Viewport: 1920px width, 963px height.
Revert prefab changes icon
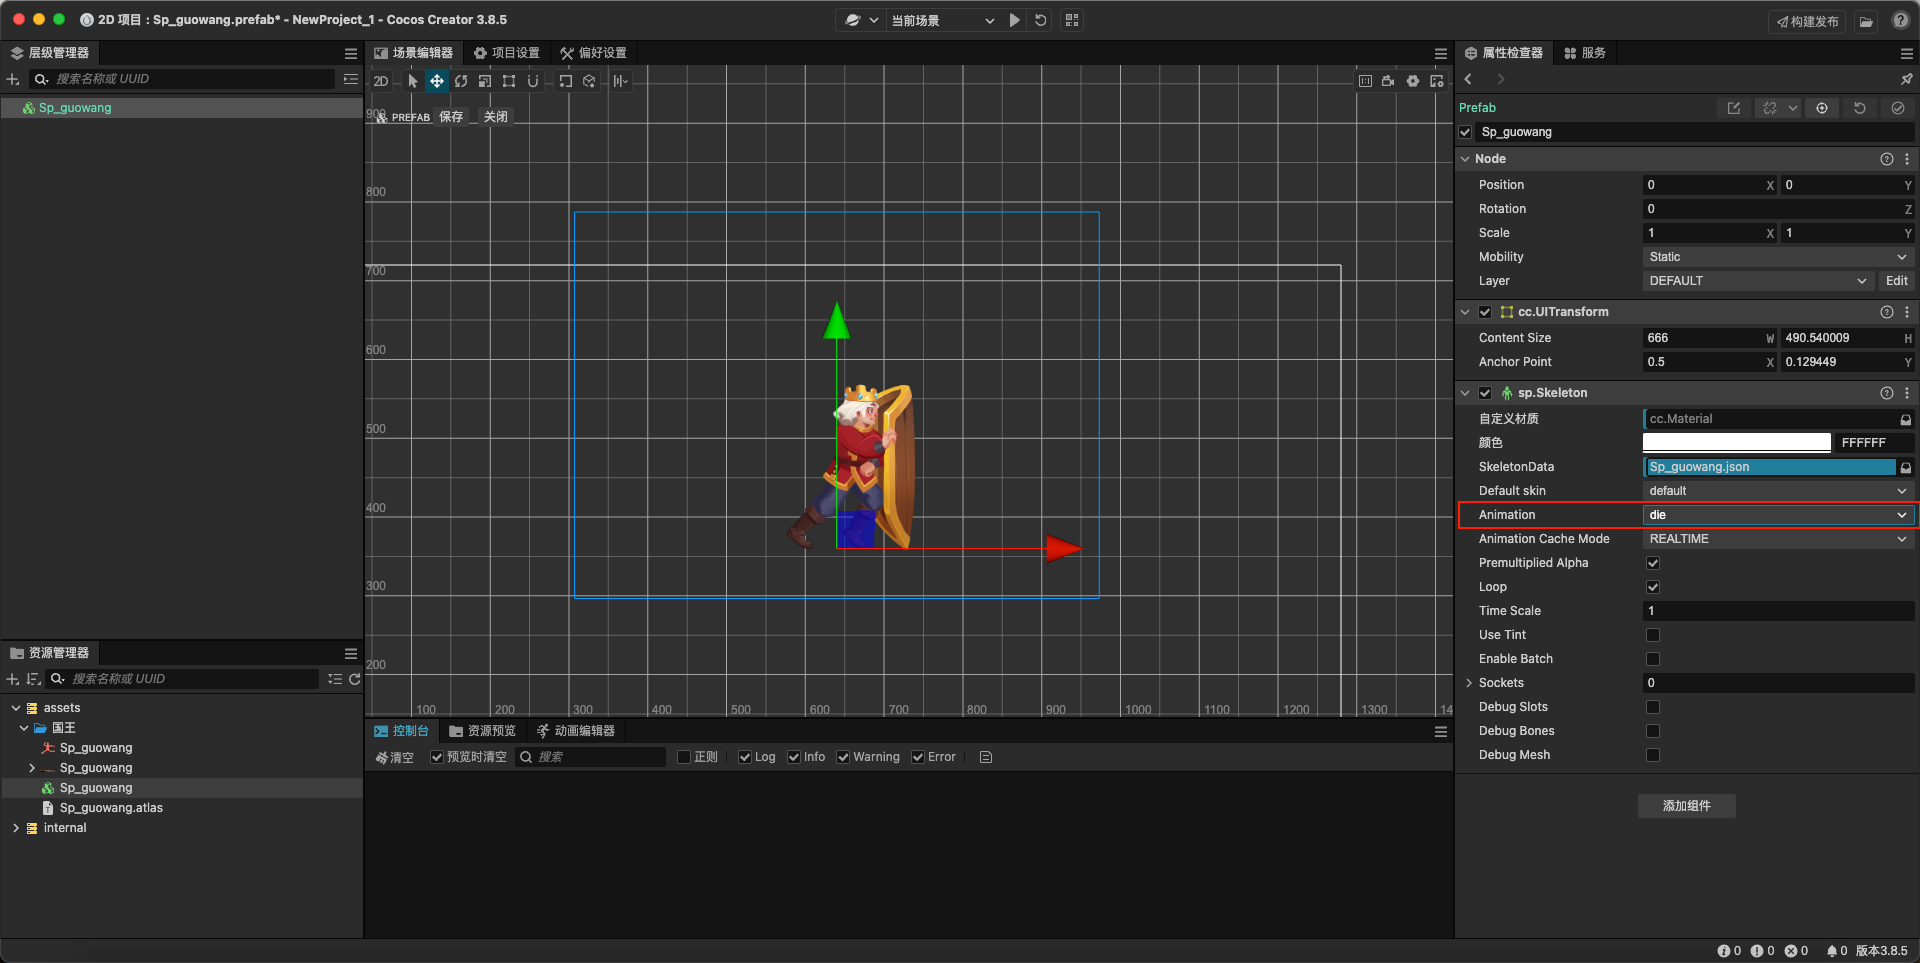(x=1860, y=108)
